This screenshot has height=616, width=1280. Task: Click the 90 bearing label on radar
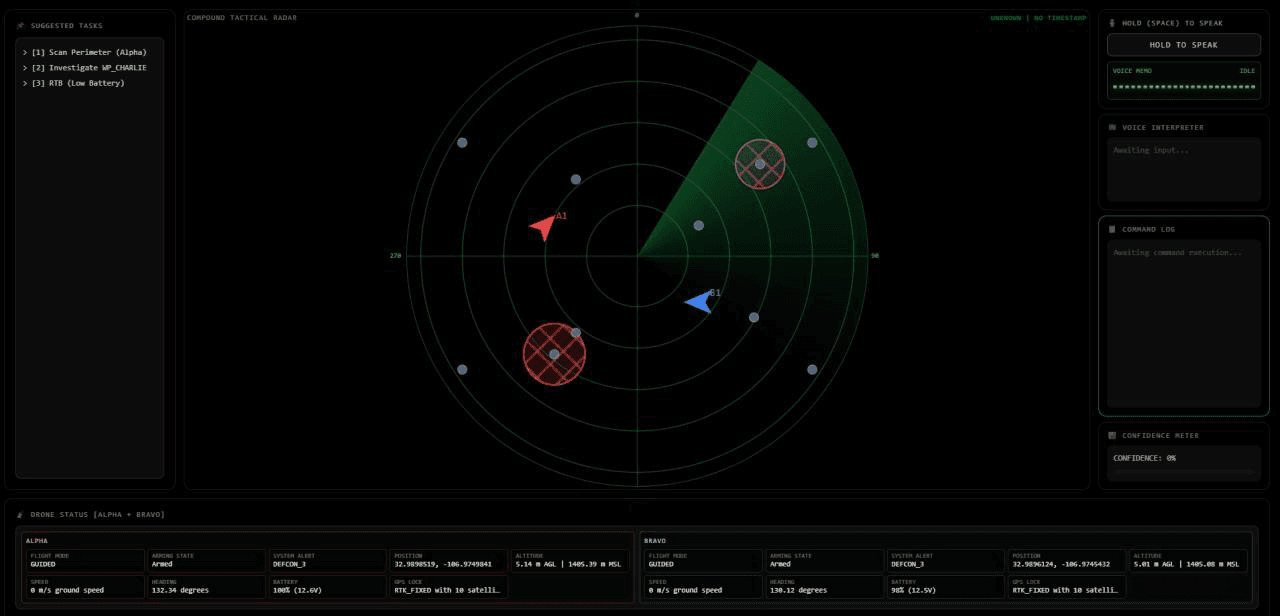[x=875, y=256]
